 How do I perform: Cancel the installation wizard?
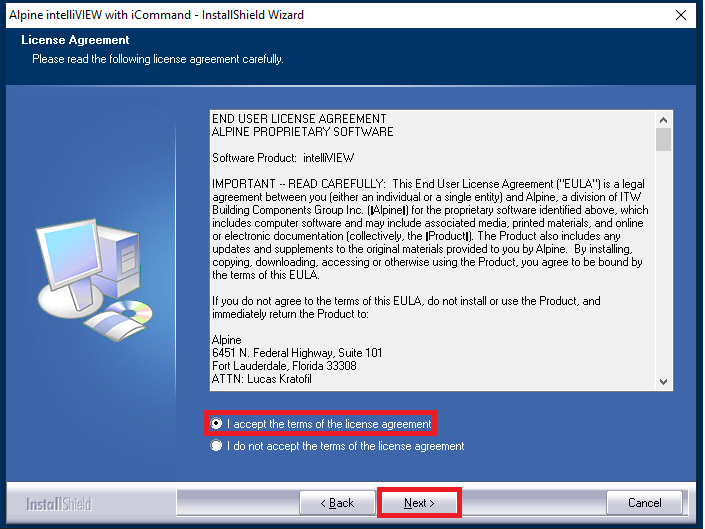644,502
